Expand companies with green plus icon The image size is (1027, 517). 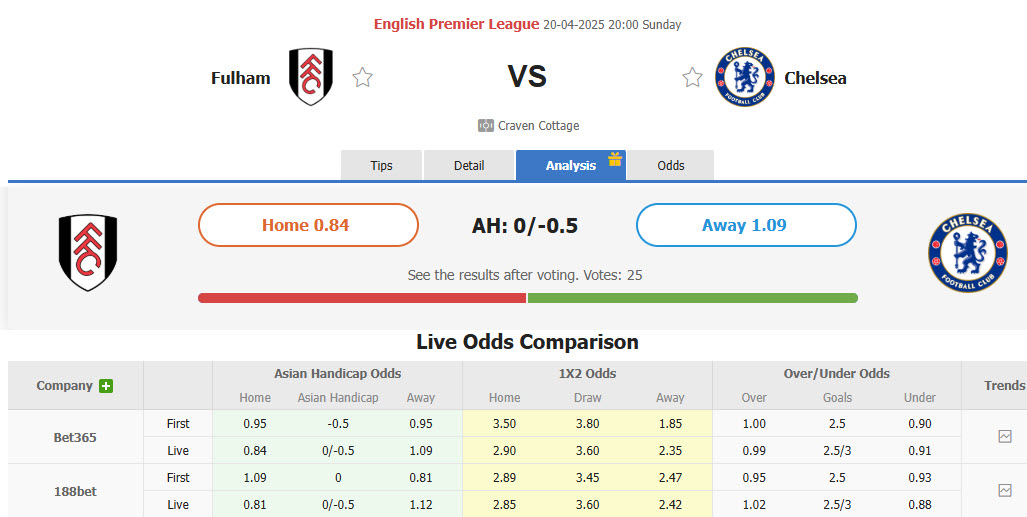pos(106,386)
